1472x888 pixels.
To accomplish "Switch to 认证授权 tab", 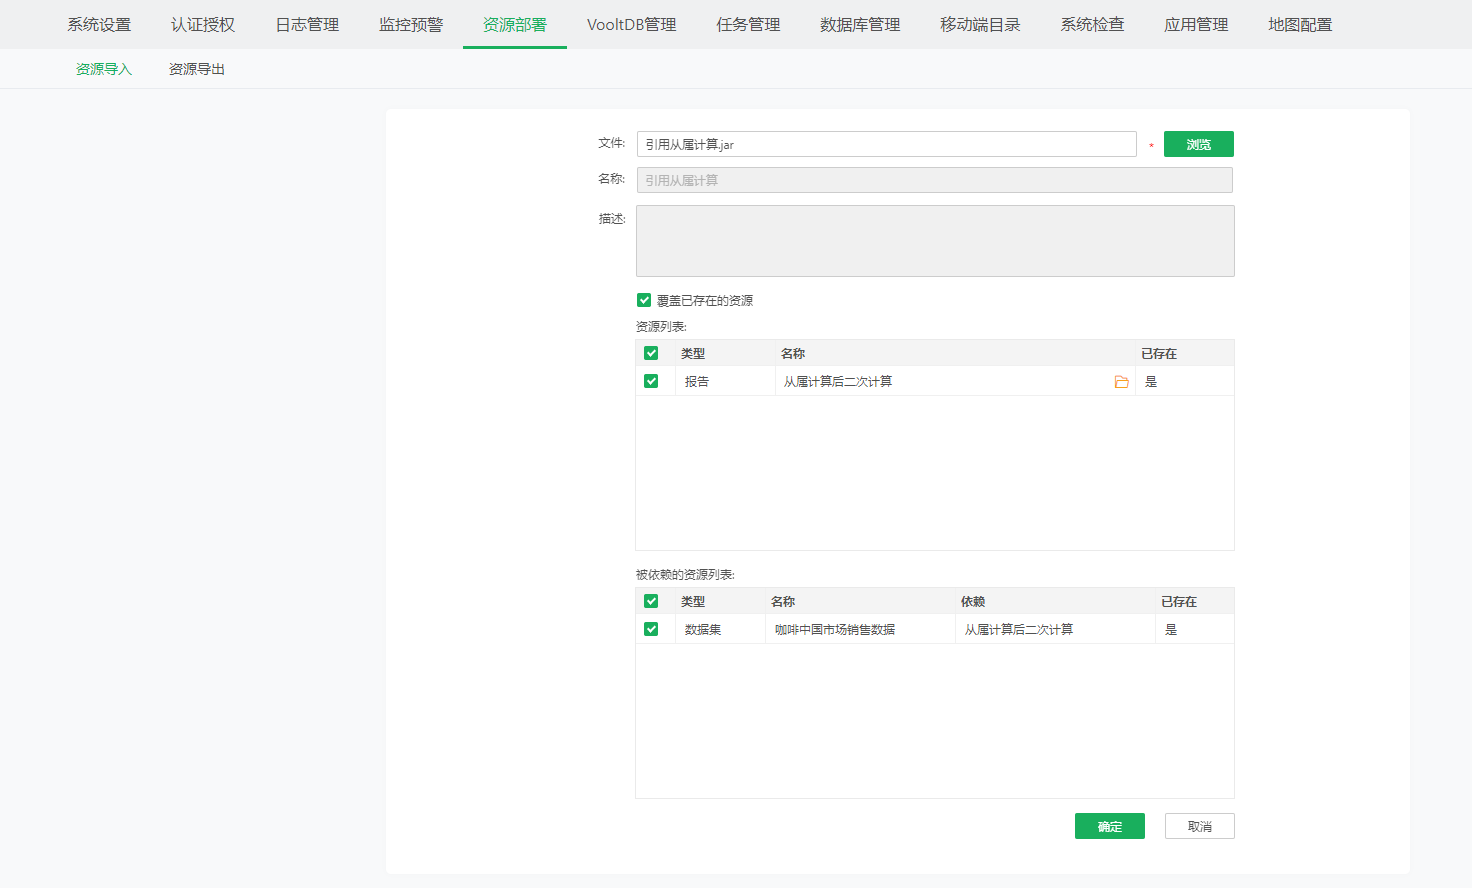I will point(203,24).
